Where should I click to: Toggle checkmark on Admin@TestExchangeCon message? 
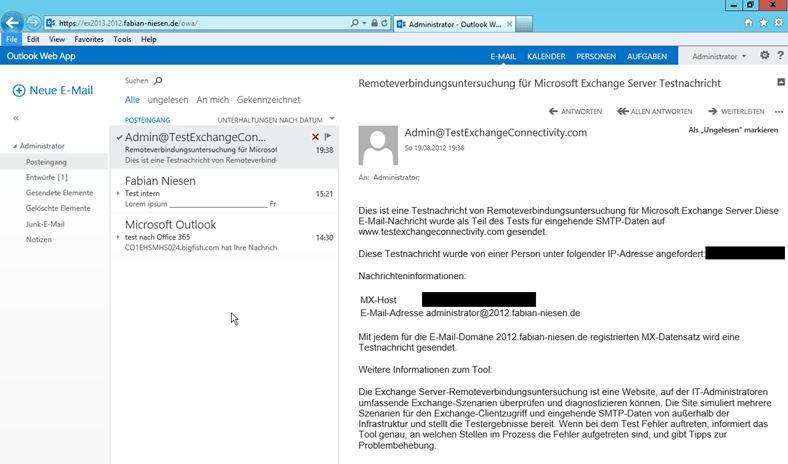tap(119, 137)
